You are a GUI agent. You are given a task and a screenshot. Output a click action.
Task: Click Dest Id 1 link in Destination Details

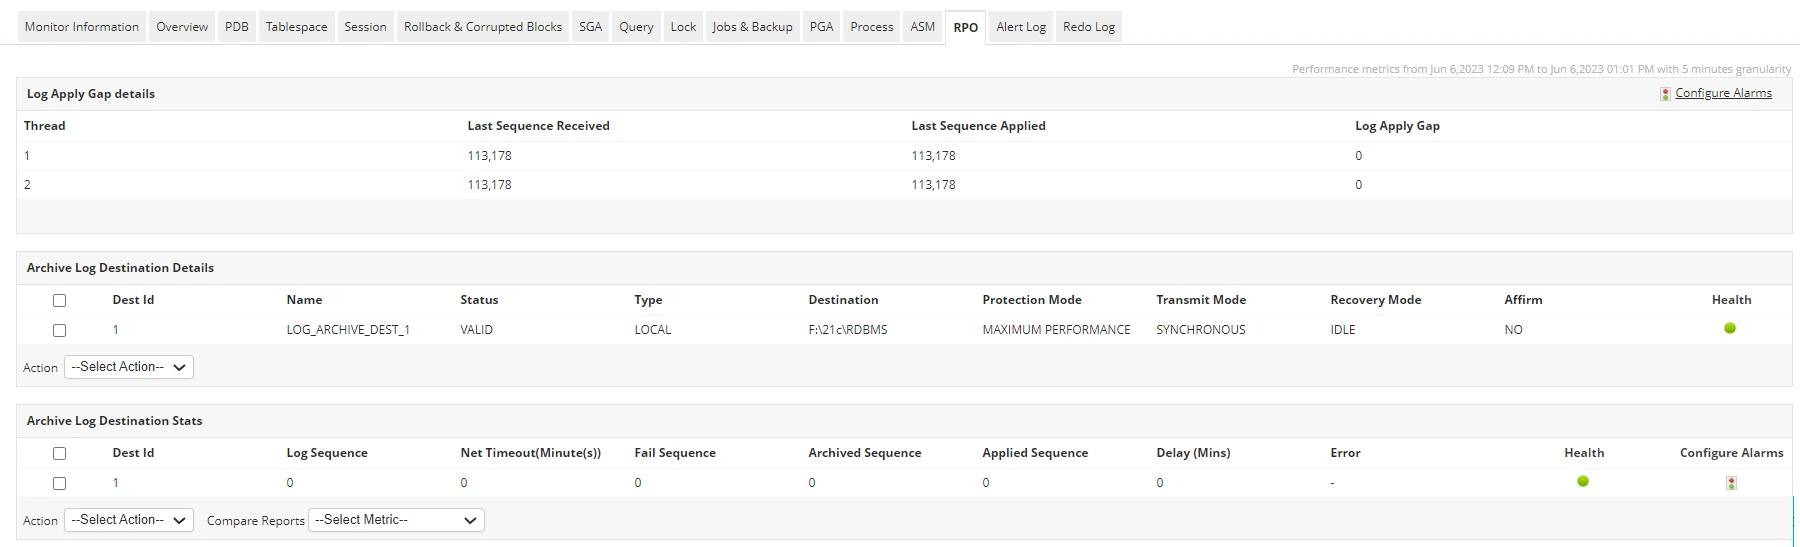[116, 330]
